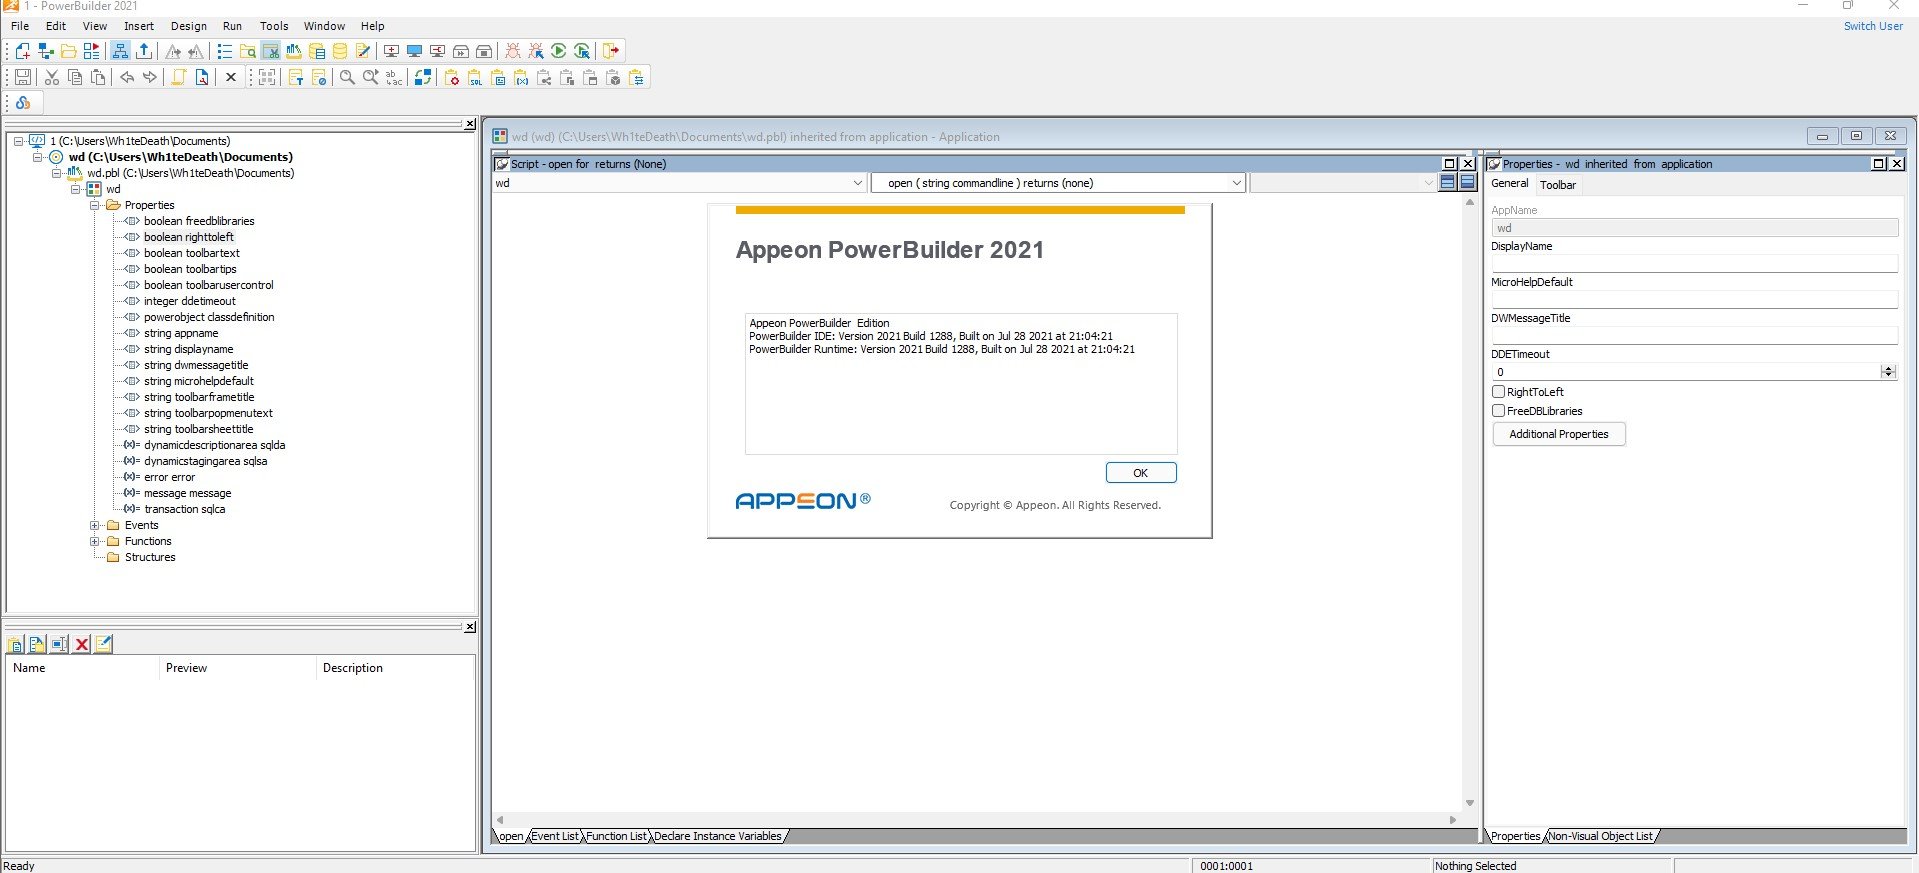Click the Find magnifier toolbar icon
This screenshot has width=1919, height=873.
pos(347,77)
